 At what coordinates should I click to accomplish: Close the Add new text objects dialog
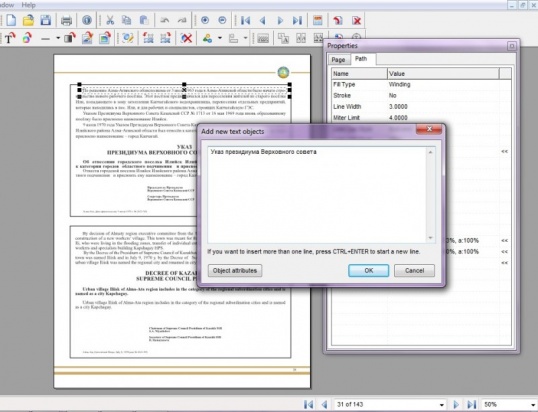point(429,129)
